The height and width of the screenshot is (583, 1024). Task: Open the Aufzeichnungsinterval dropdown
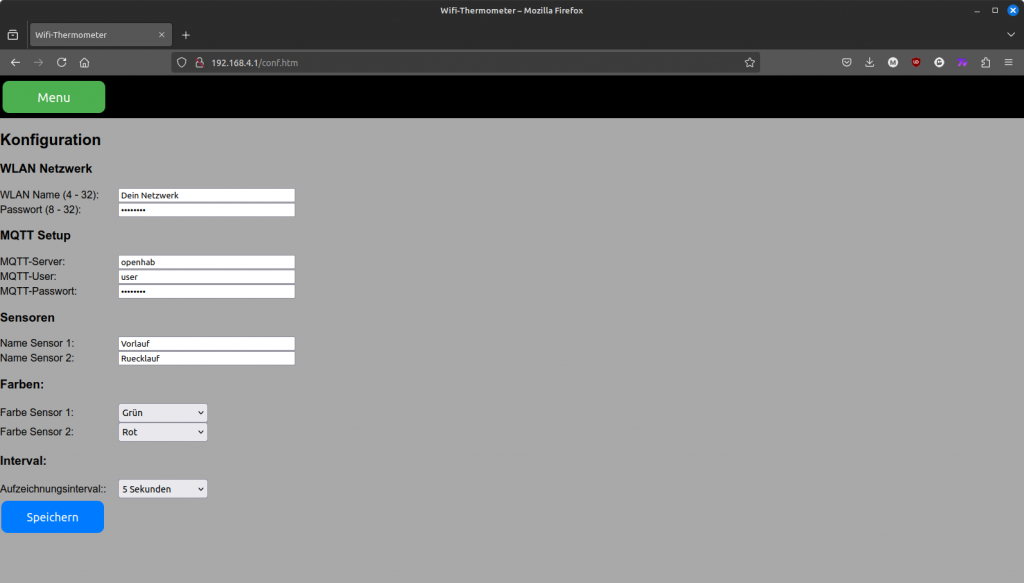click(x=163, y=489)
